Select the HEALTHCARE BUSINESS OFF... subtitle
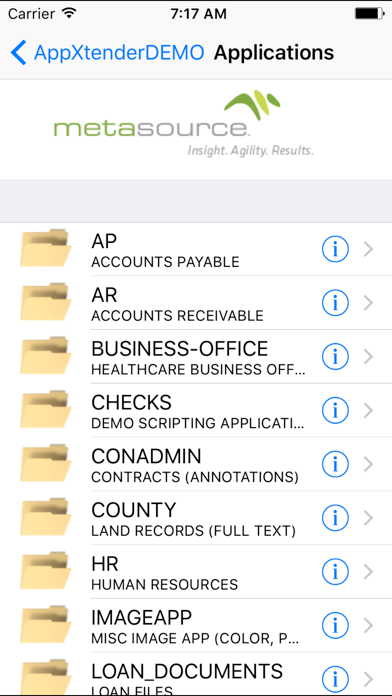The image size is (392, 696). coord(198,369)
